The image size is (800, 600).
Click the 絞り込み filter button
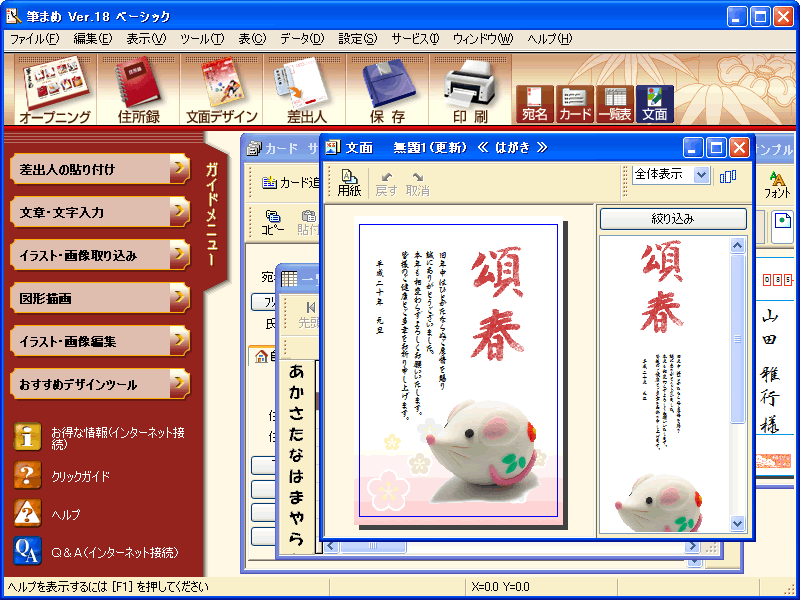coord(673,219)
